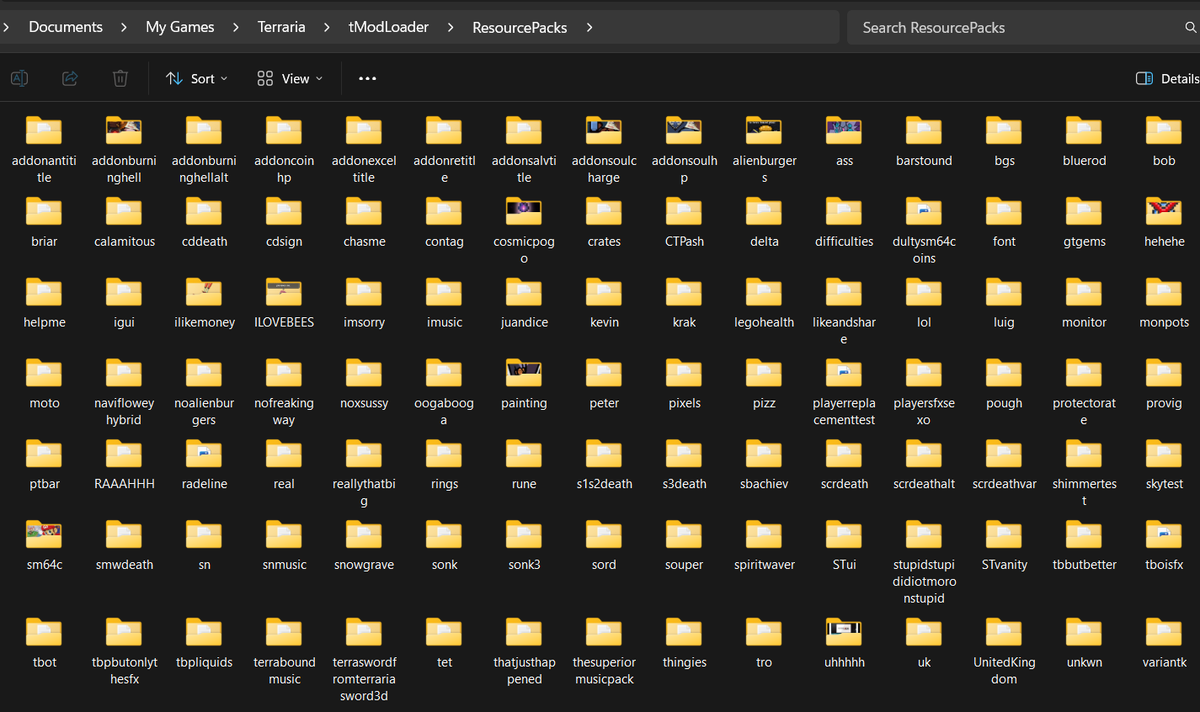
Task: Click the 'thatjusthappened' folder name
Action: click(524, 670)
